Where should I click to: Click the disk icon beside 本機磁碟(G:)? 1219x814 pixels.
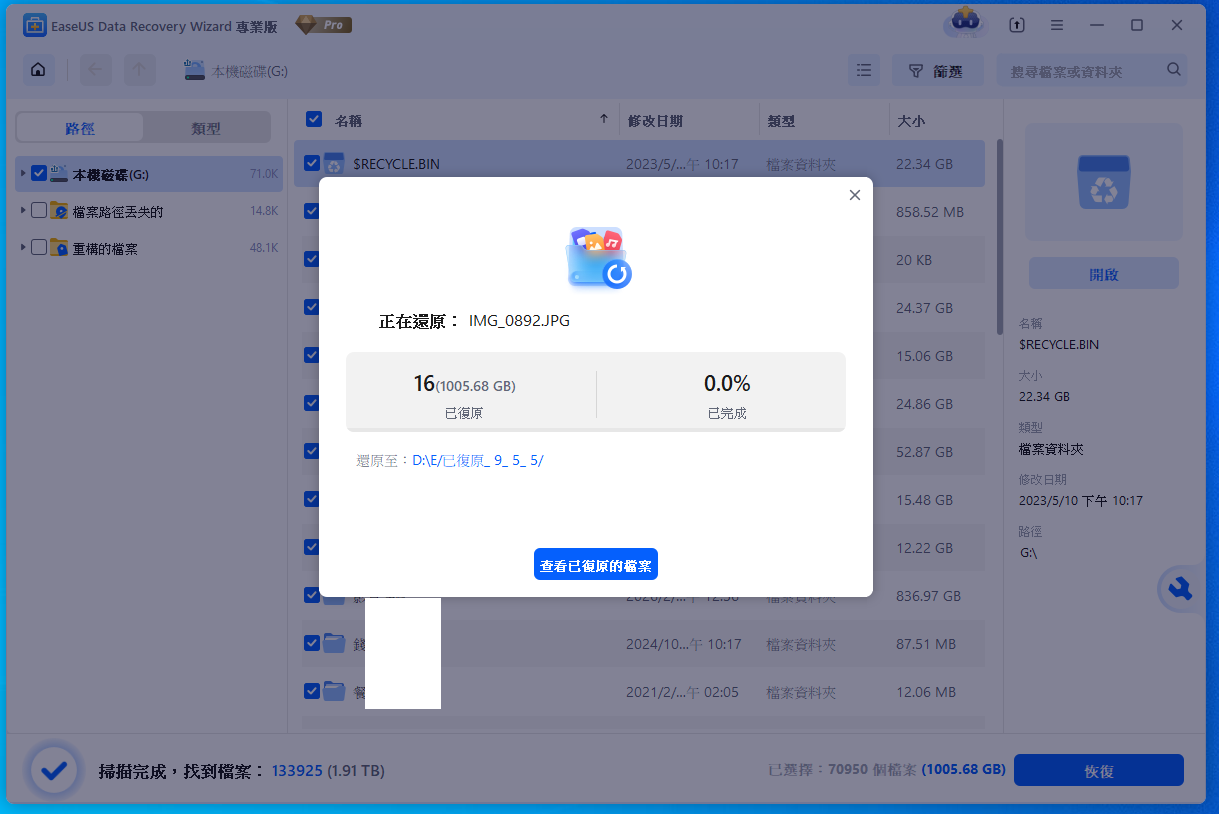click(x=192, y=70)
